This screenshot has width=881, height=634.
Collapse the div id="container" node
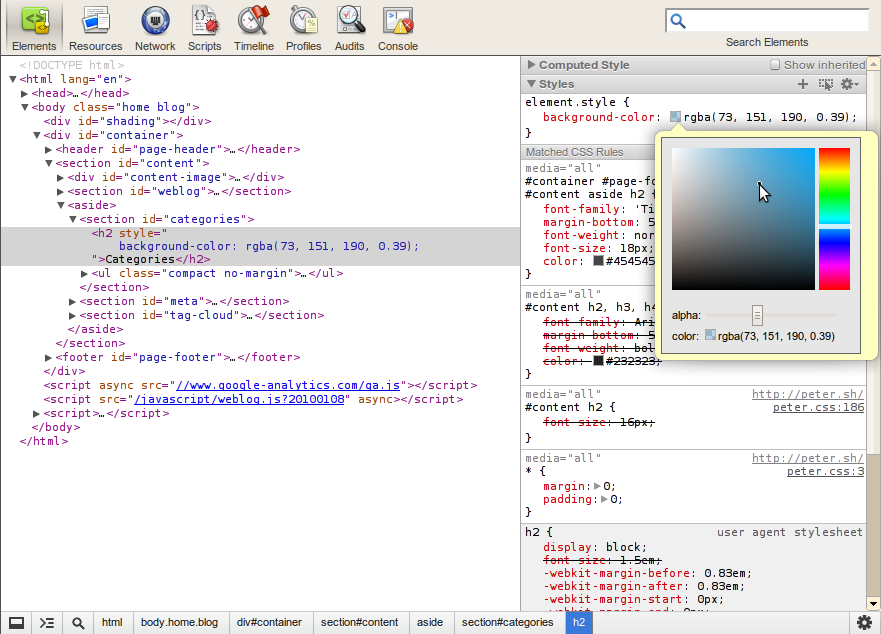coord(37,135)
